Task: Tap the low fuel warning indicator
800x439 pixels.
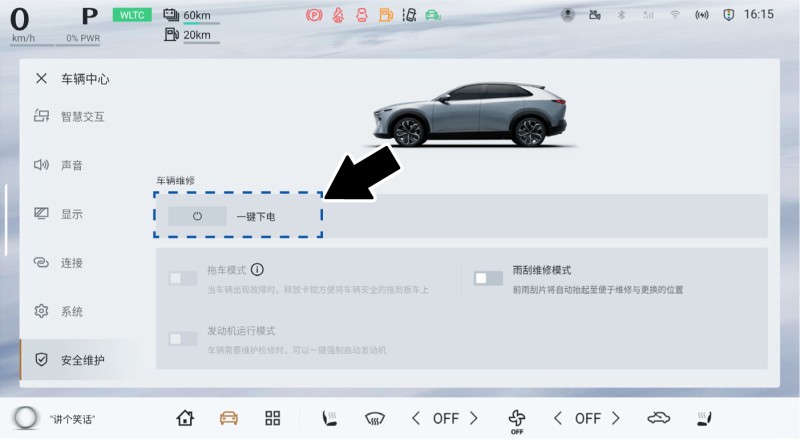Action: tap(386, 15)
